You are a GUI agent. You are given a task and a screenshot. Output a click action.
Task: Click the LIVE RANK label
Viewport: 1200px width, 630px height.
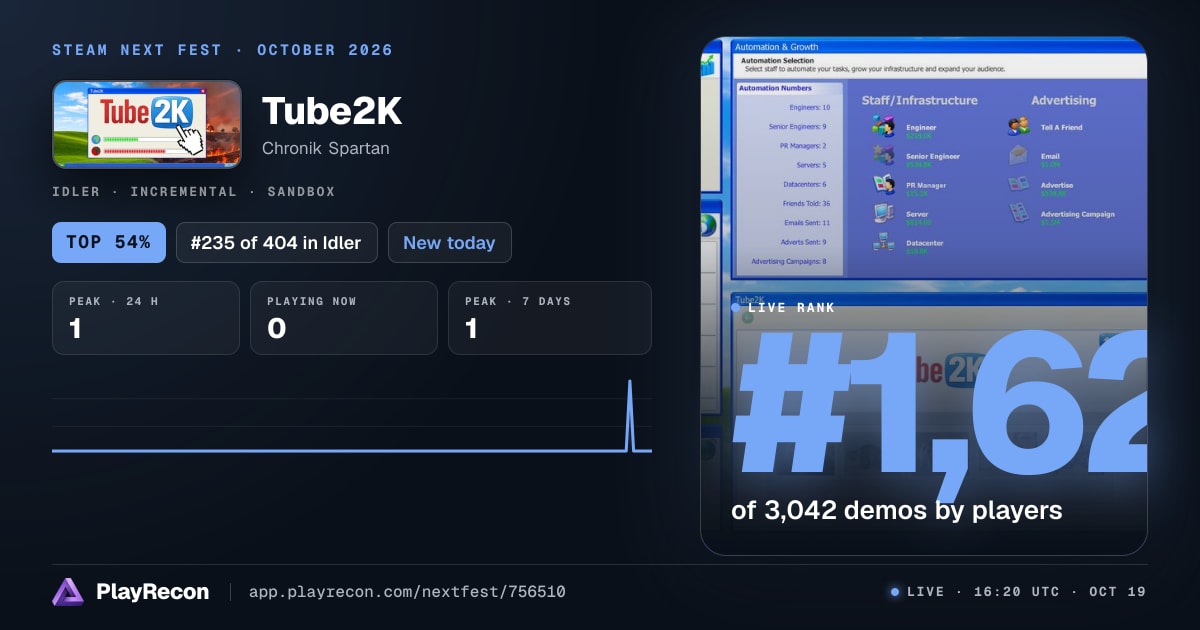[x=791, y=307]
